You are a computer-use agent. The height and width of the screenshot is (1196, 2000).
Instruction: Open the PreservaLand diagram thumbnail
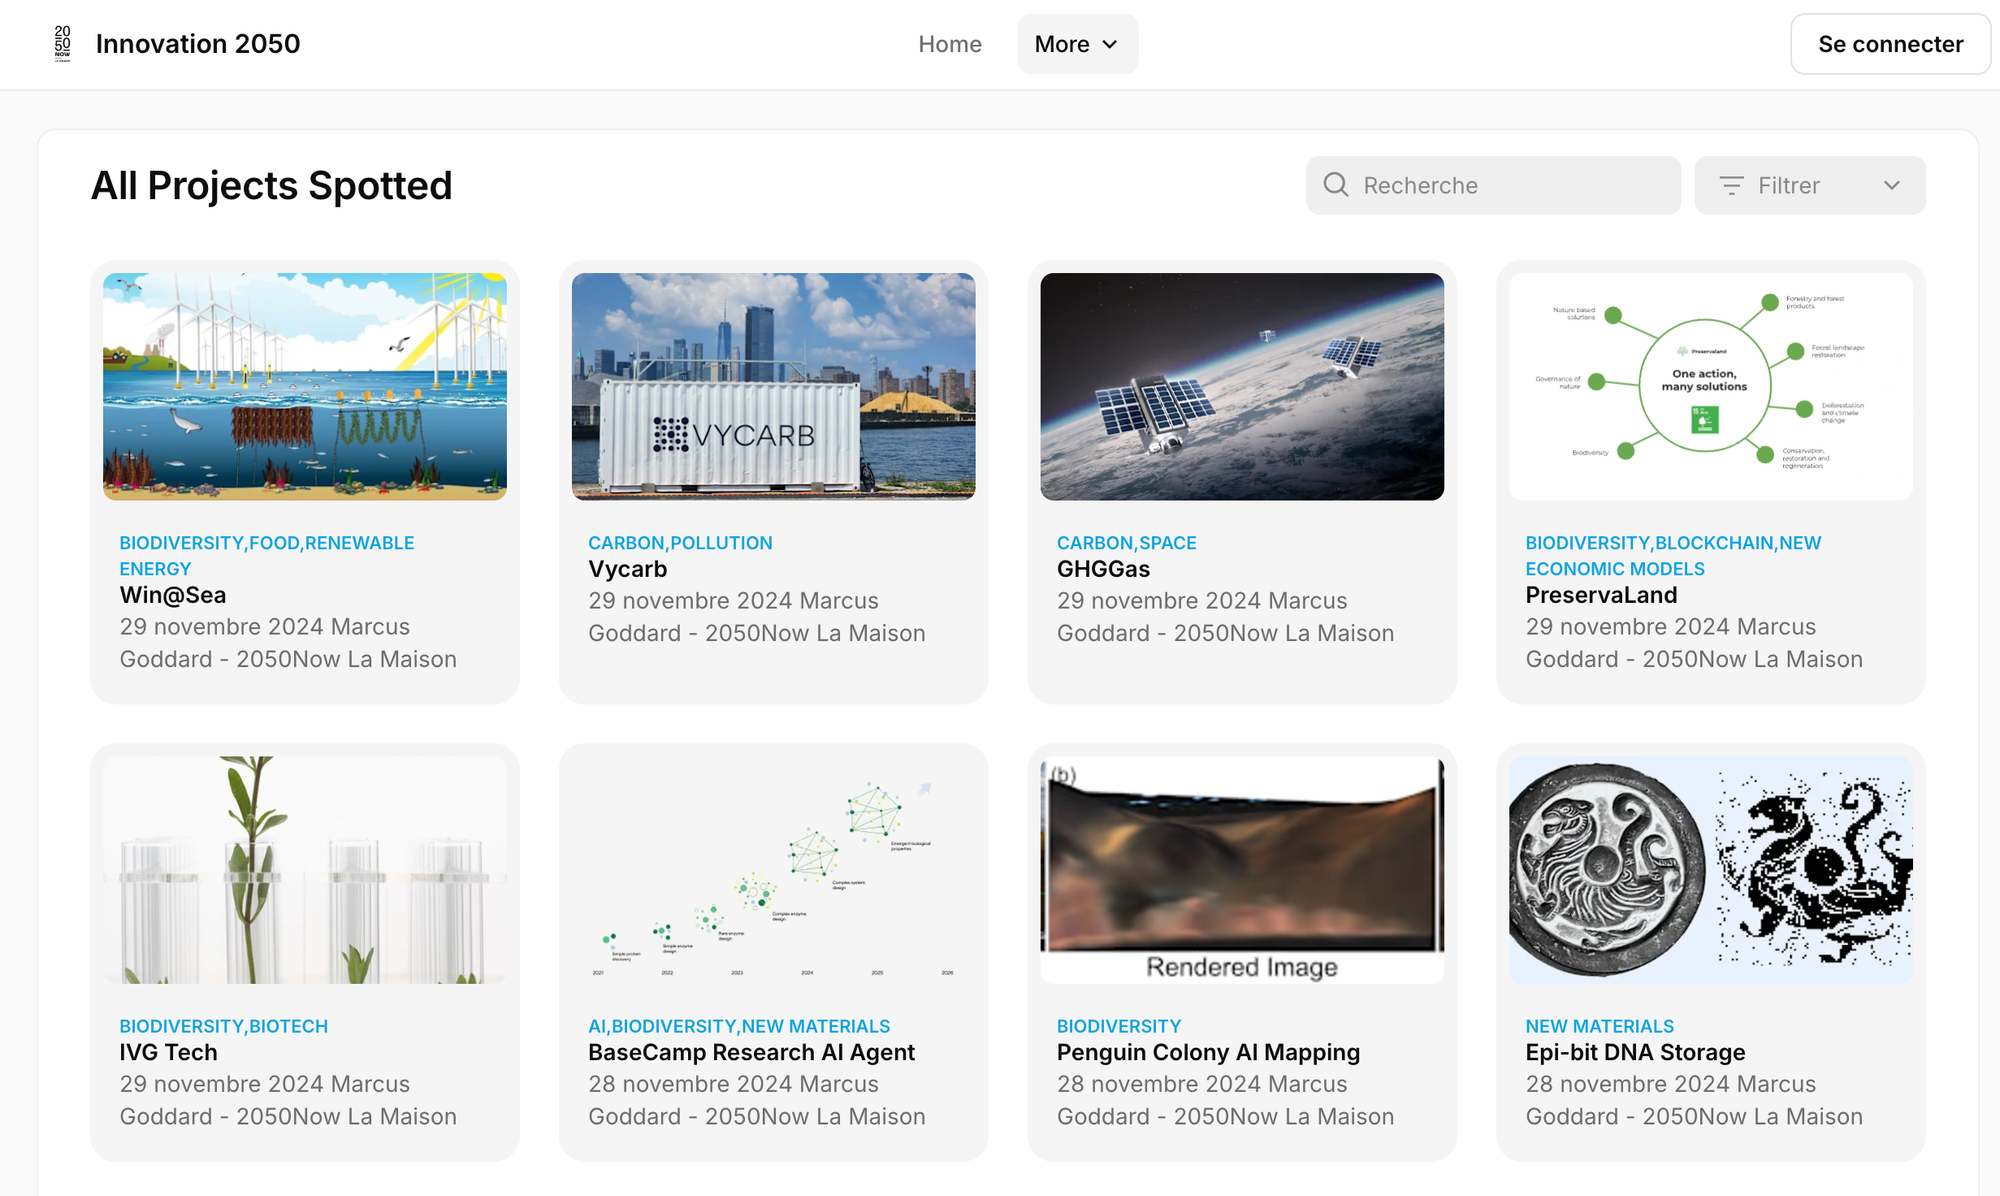(x=1710, y=386)
